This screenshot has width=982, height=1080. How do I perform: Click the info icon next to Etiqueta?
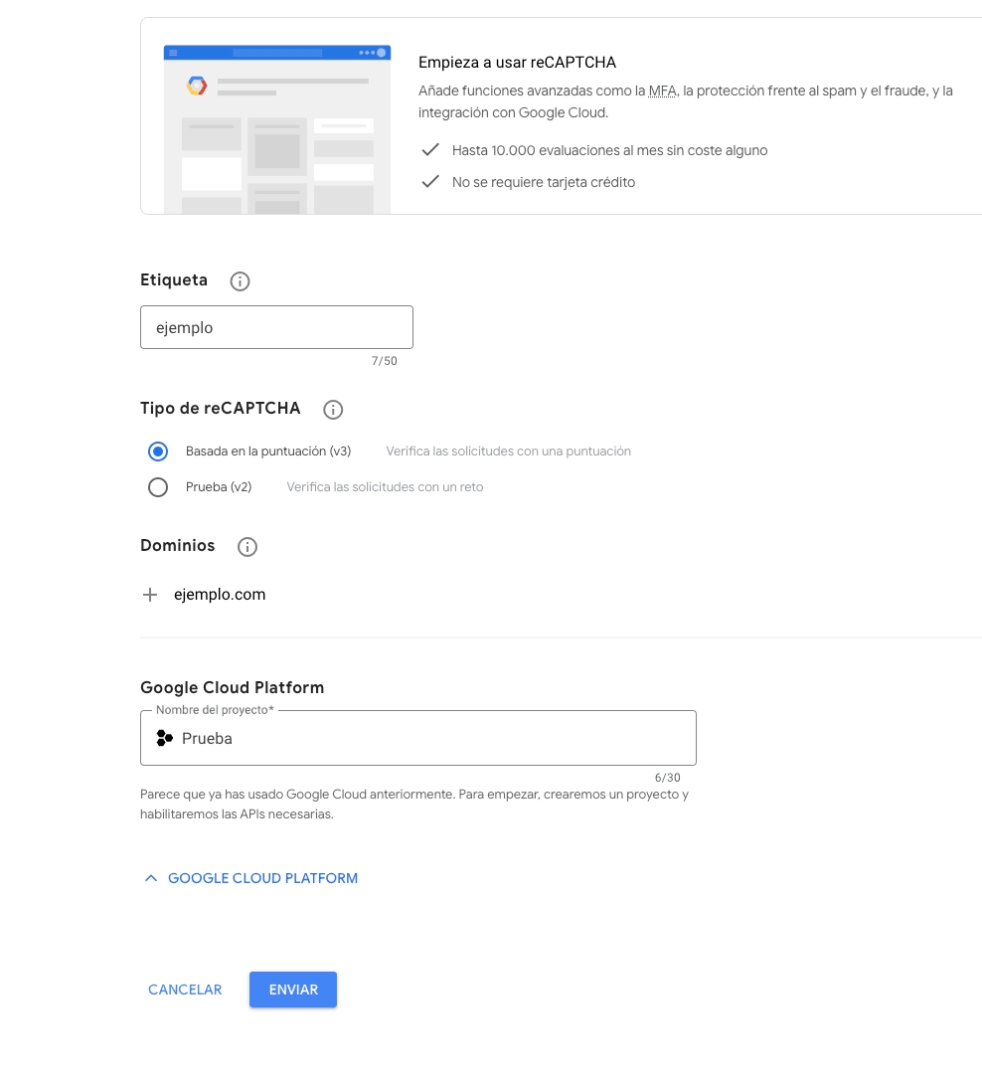coord(240,281)
